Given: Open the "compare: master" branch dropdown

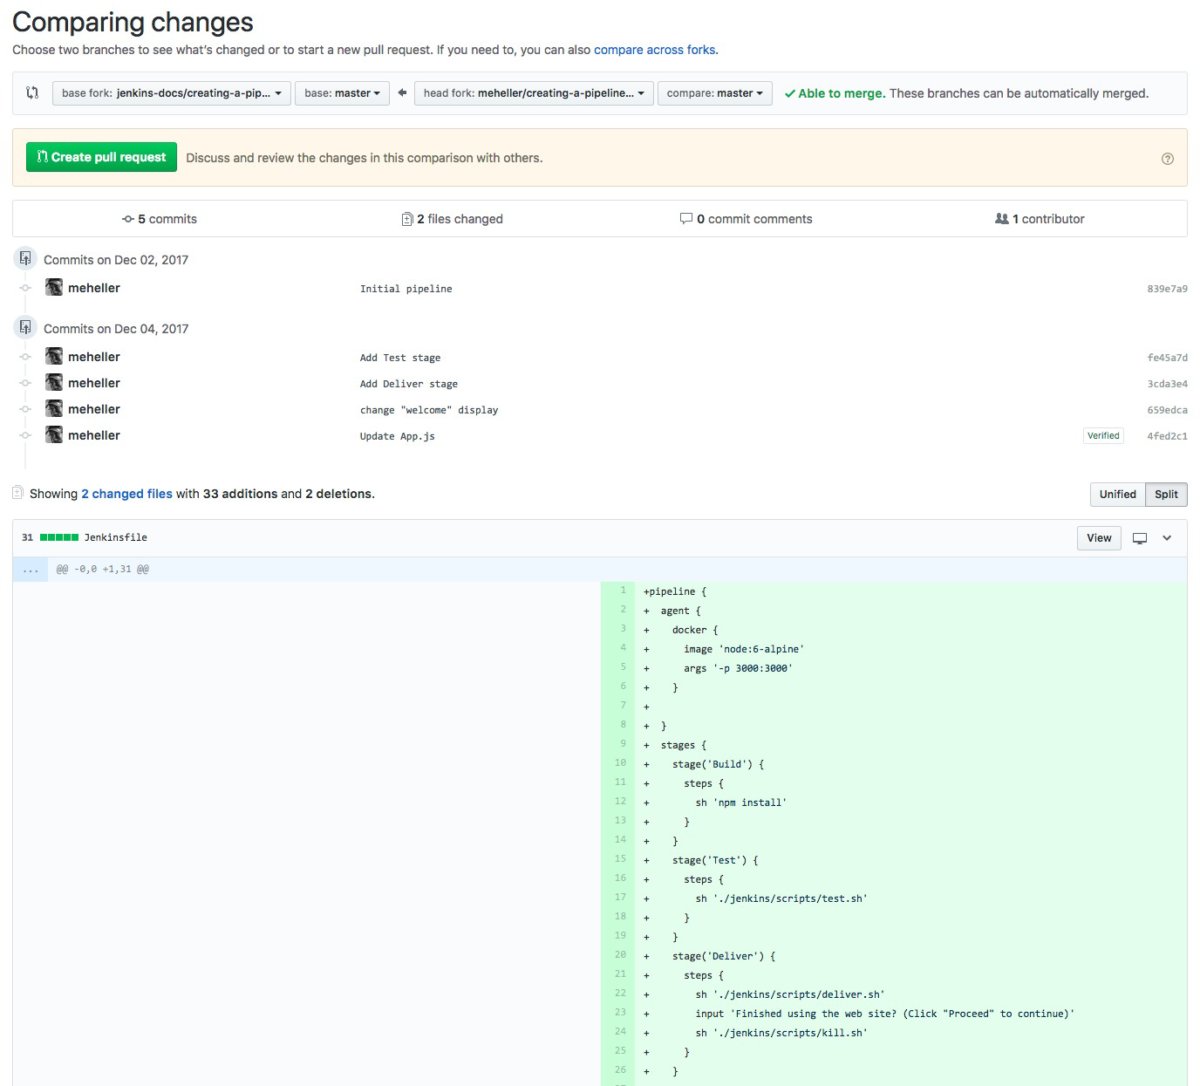Looking at the screenshot, I should [x=716, y=93].
